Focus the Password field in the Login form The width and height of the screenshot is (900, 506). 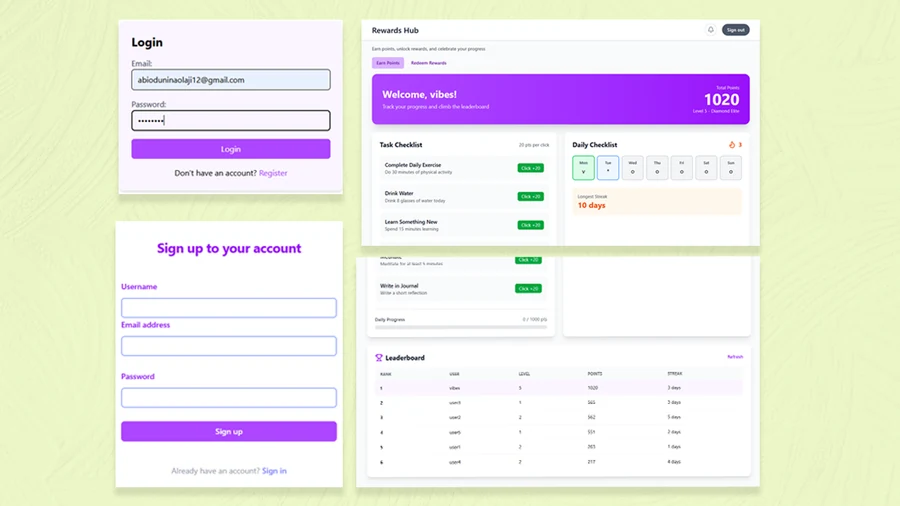click(x=231, y=120)
